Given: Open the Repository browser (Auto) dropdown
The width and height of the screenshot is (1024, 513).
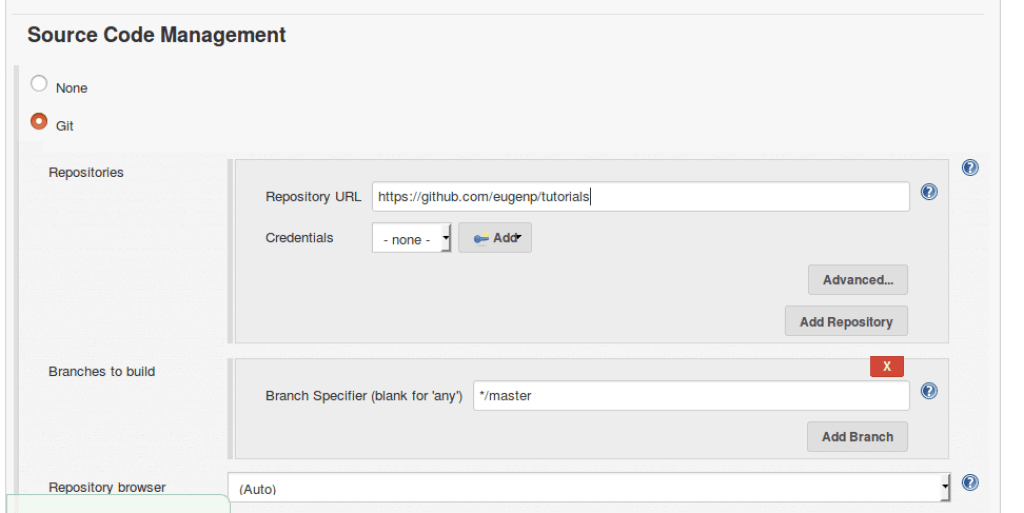Looking at the screenshot, I should (x=589, y=488).
